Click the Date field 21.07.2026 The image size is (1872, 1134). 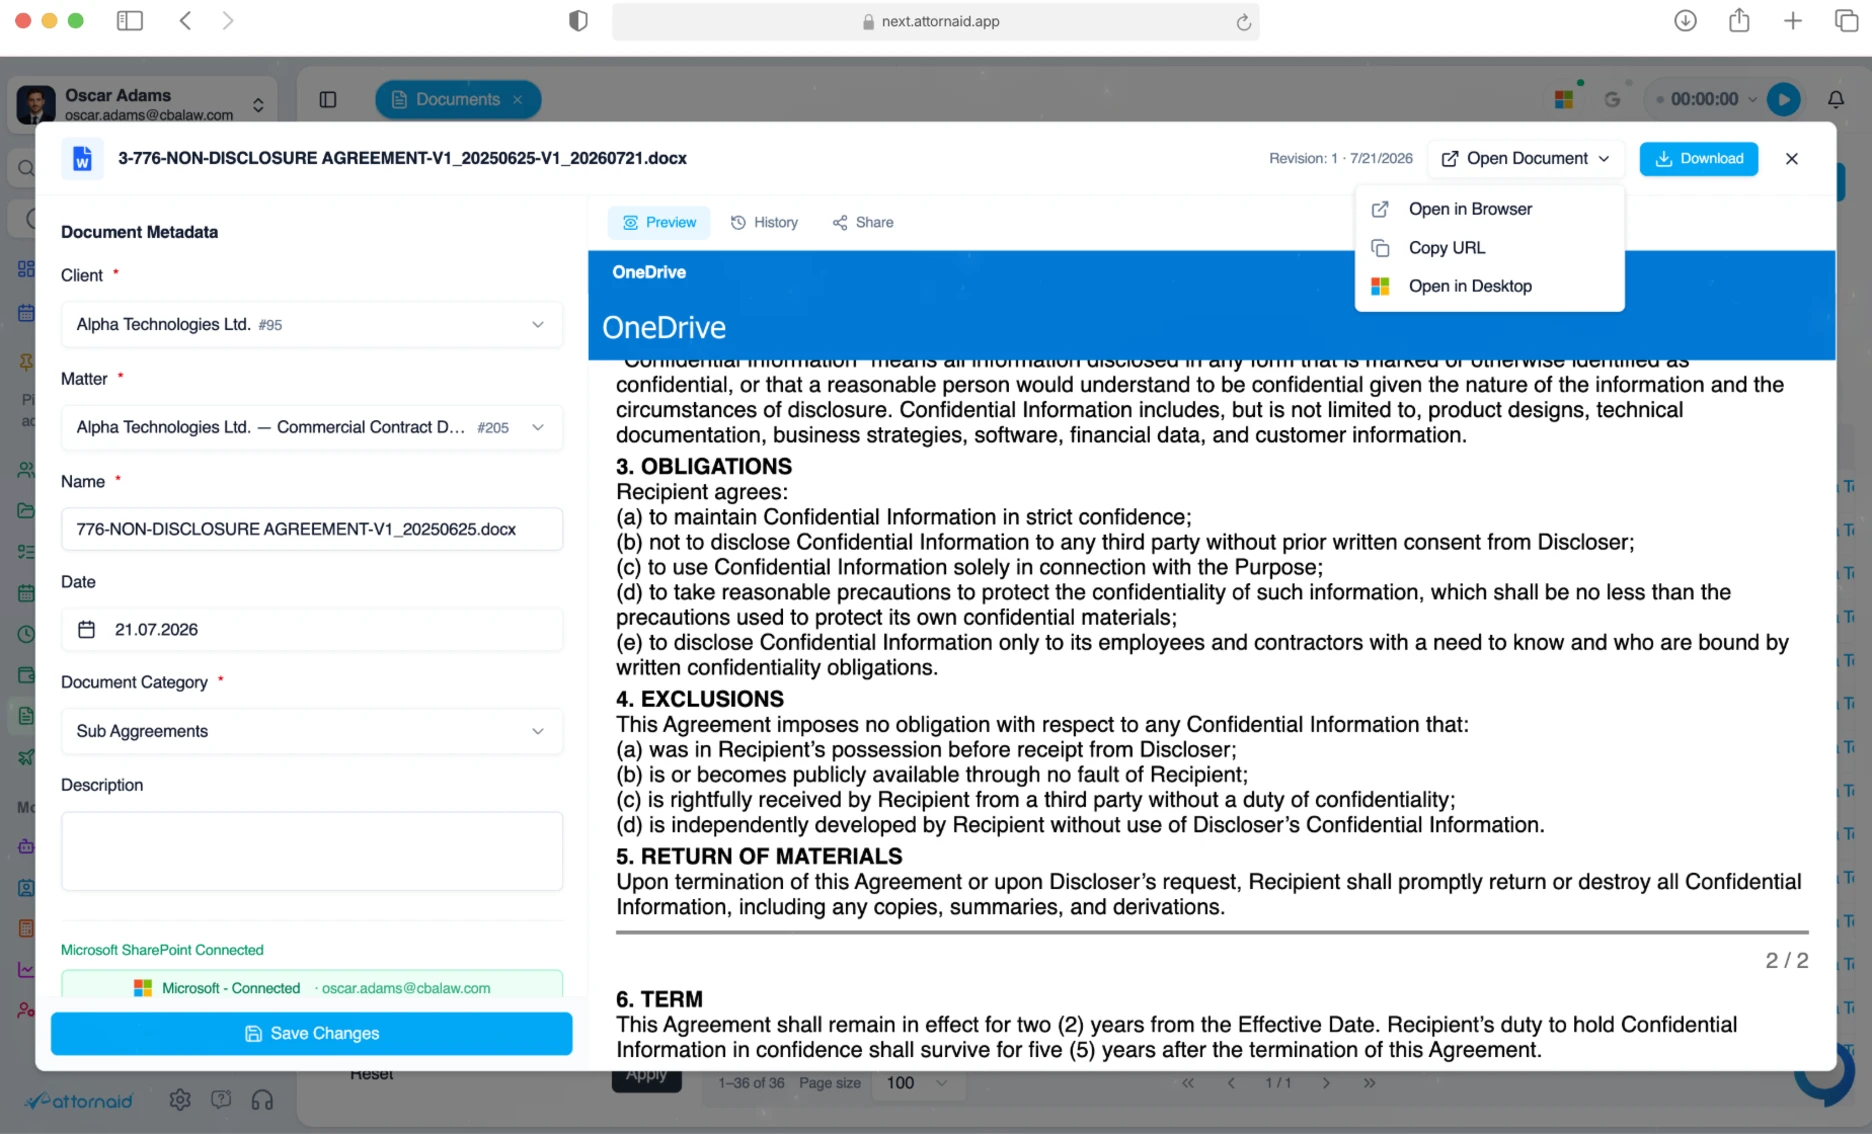(311, 629)
